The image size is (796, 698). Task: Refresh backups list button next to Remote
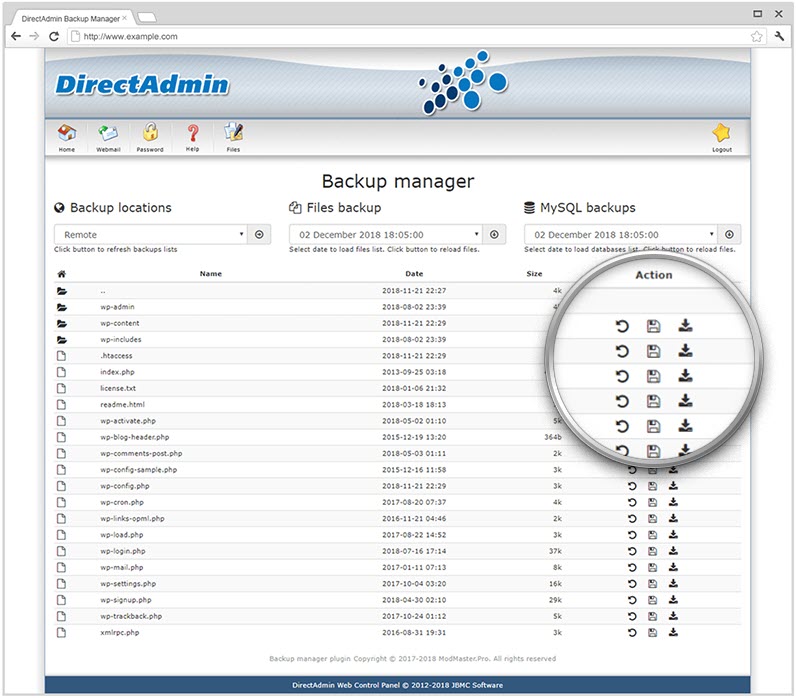[259, 234]
